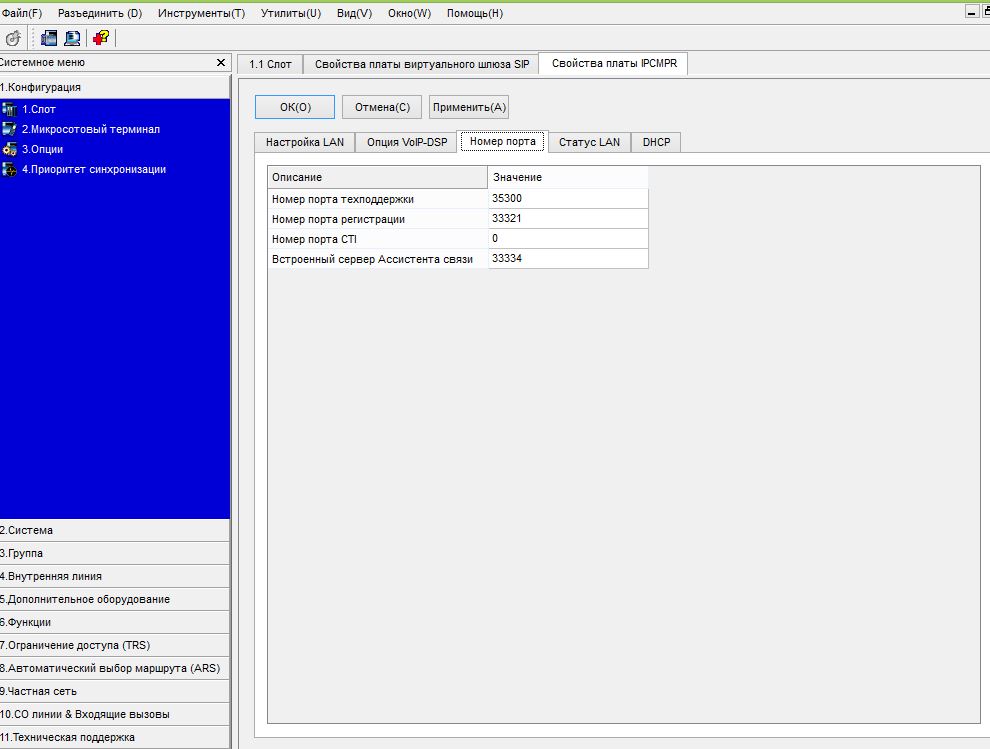Open the Вид(V) menu
Image resolution: width=990 pixels, height=749 pixels.
tap(354, 13)
